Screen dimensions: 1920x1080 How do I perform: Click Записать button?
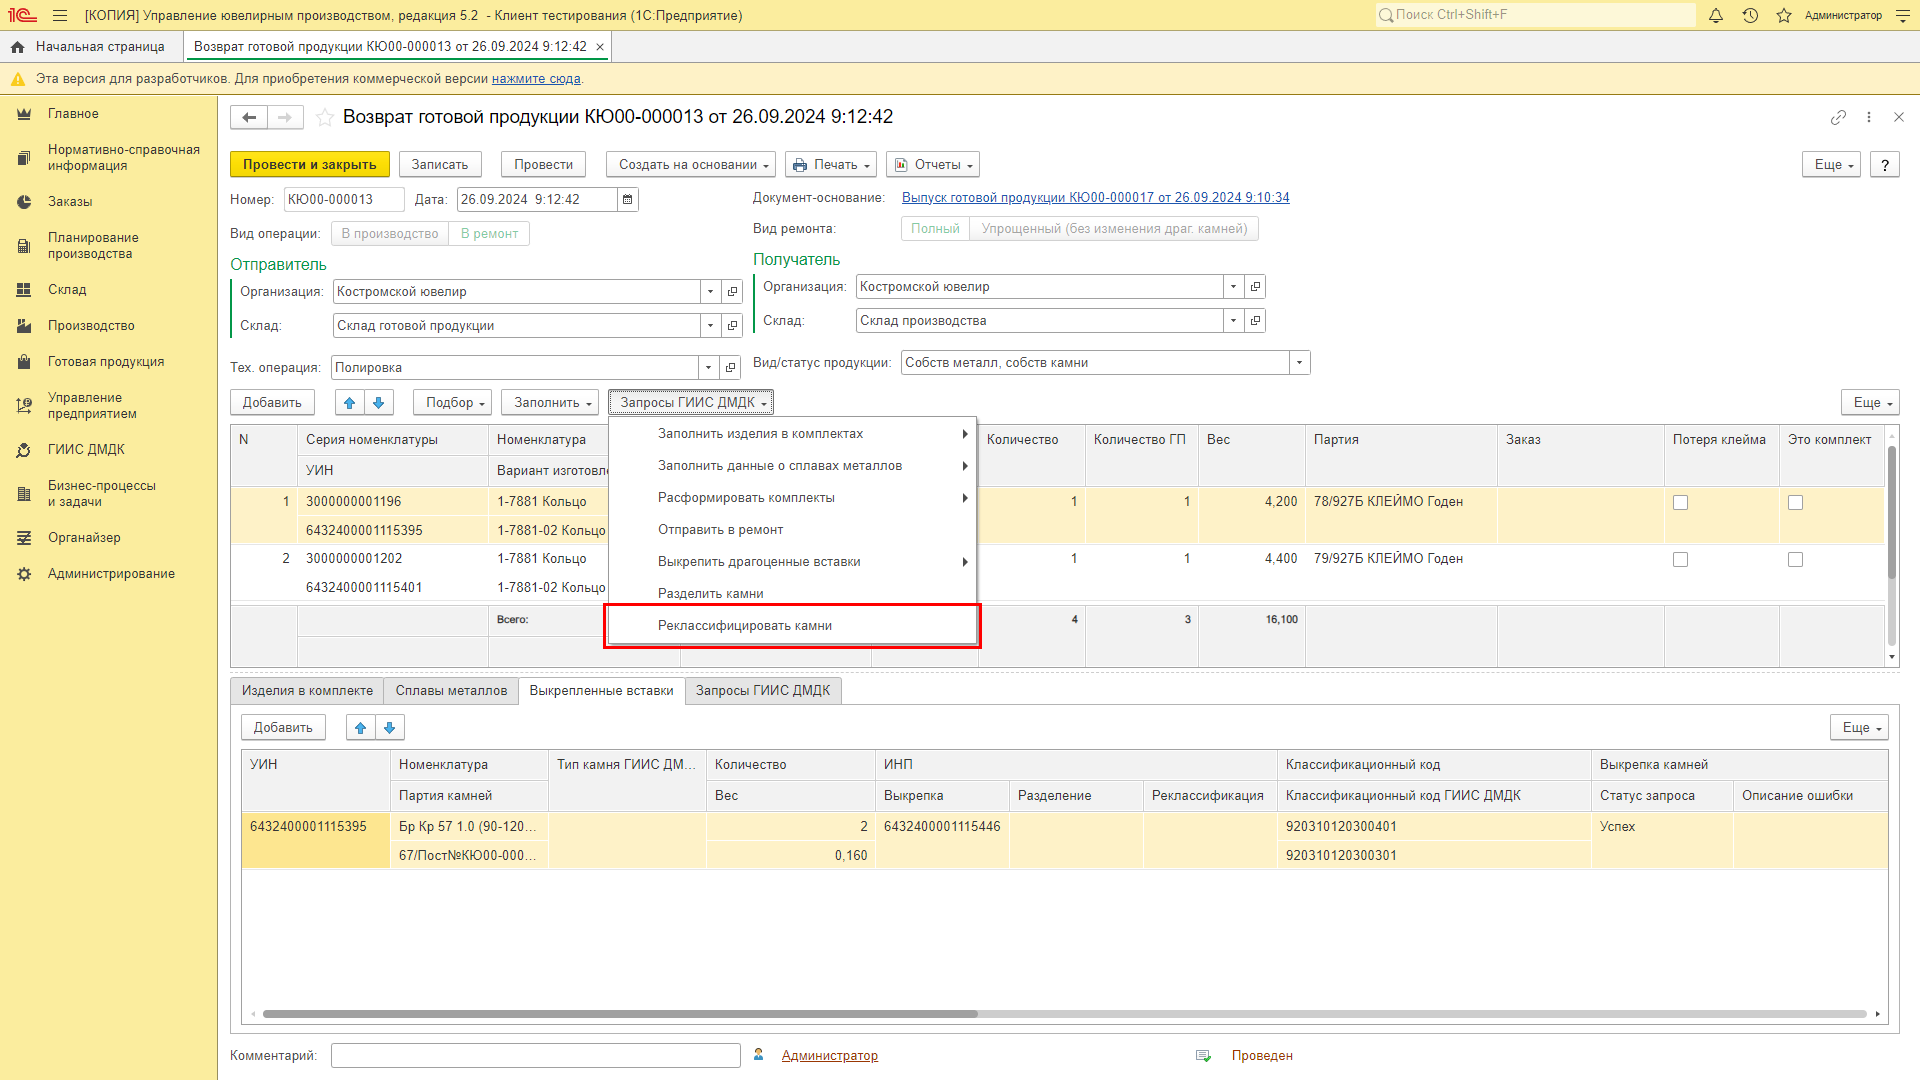pyautogui.click(x=440, y=165)
